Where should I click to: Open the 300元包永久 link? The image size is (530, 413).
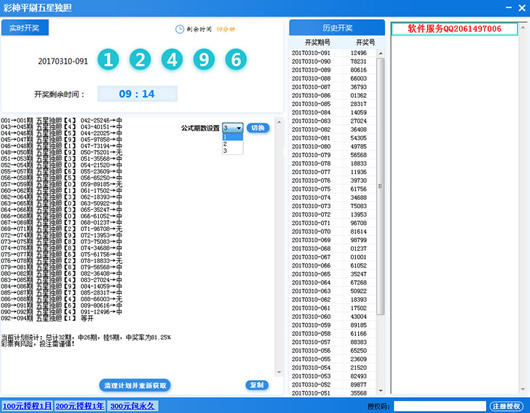coord(132,406)
